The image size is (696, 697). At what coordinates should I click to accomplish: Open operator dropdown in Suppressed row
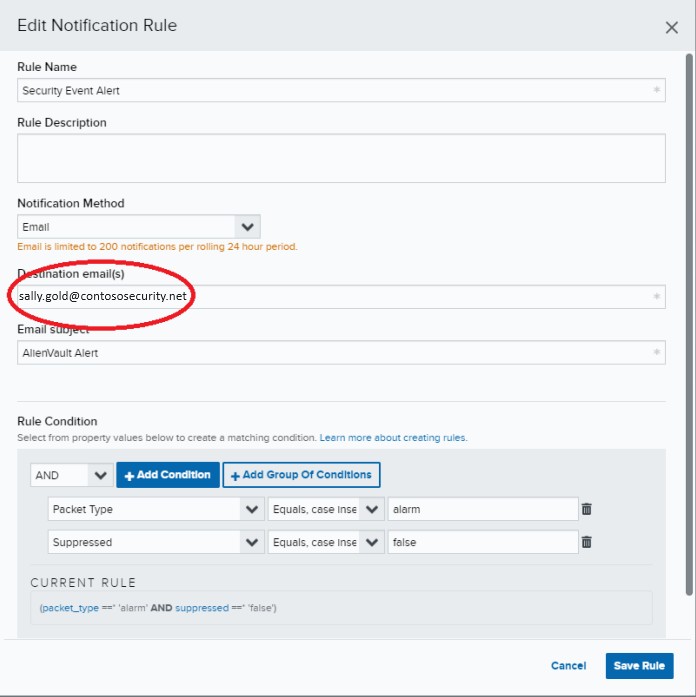pyautogui.click(x=326, y=542)
